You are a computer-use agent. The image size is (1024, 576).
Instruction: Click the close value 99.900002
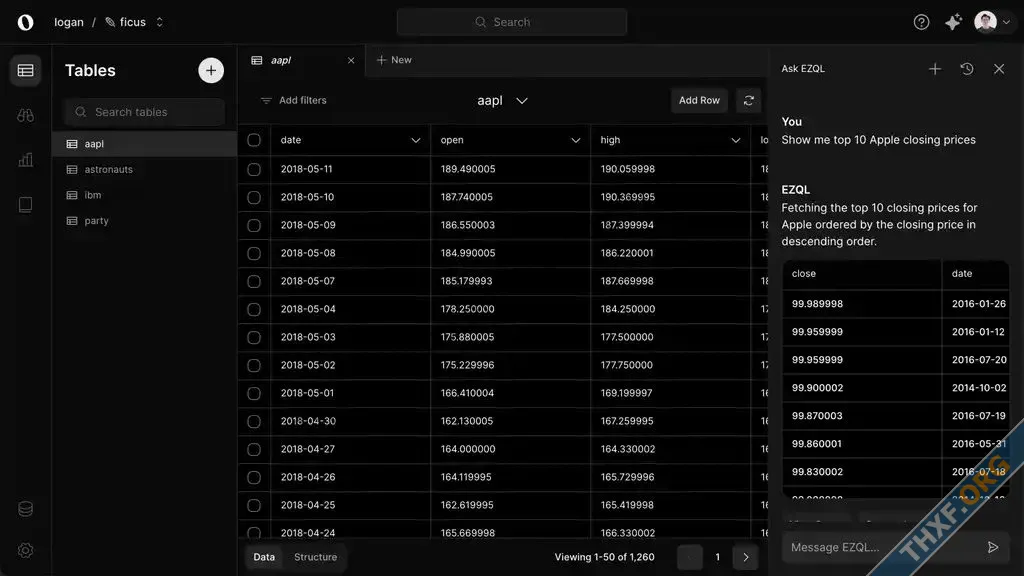pos(817,388)
